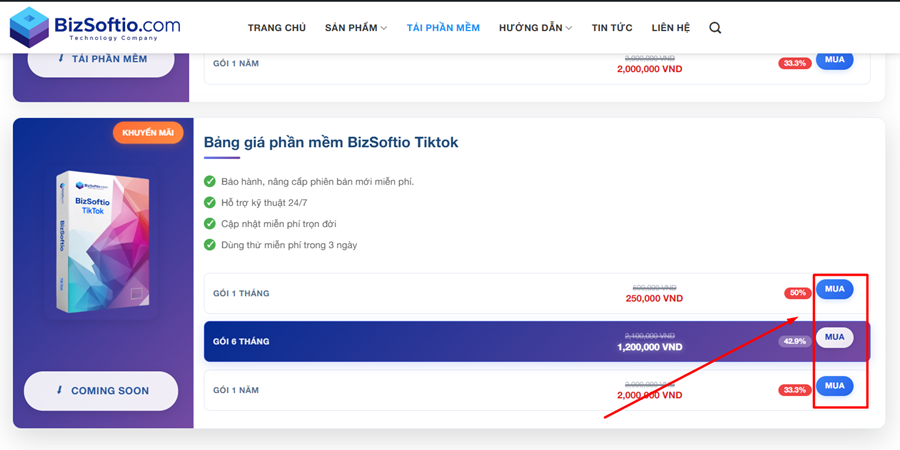Open the Tin Tức menu item

point(612,28)
